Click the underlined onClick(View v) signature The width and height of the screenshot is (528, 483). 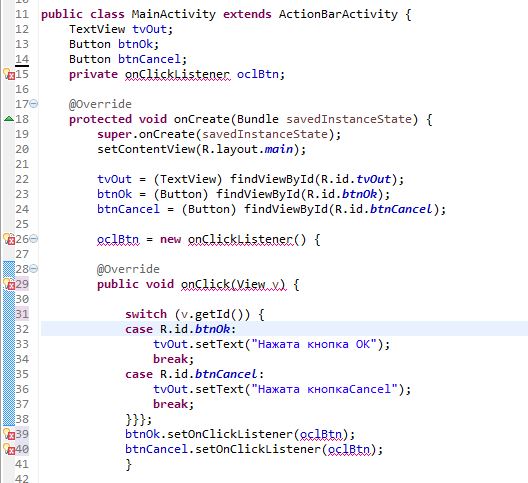point(233,285)
